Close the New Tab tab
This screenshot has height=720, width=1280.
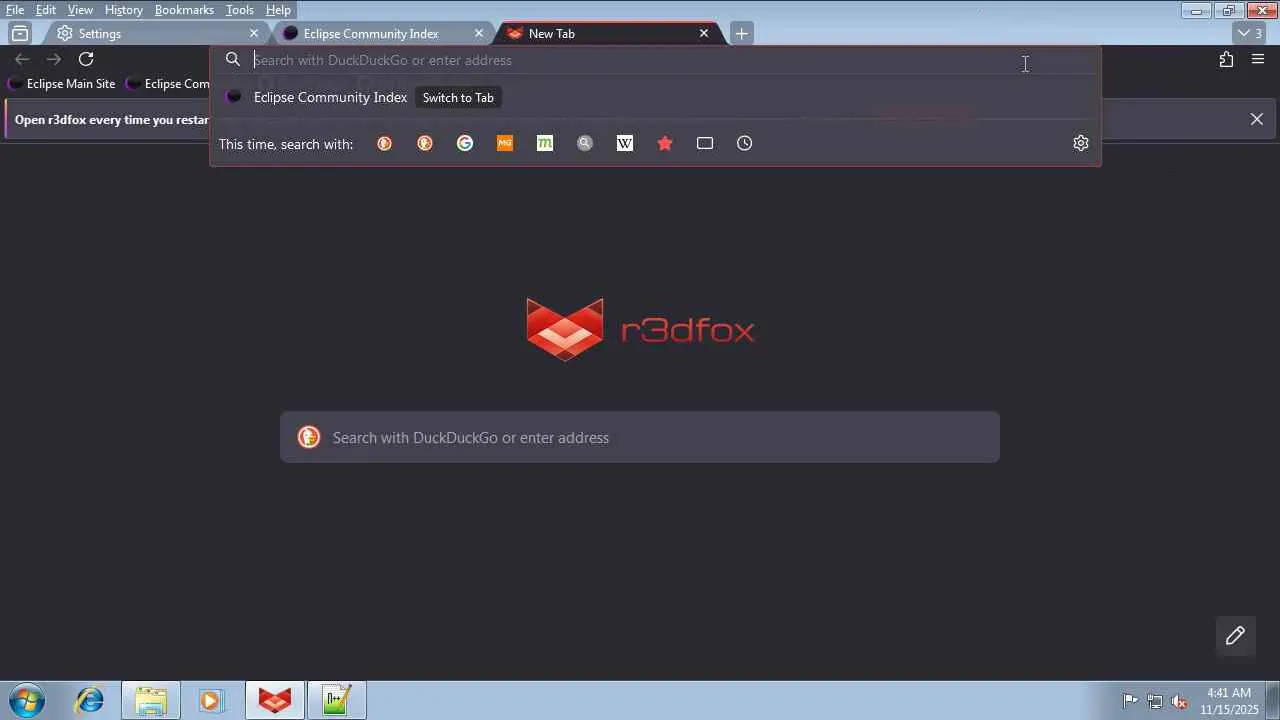[x=704, y=33]
